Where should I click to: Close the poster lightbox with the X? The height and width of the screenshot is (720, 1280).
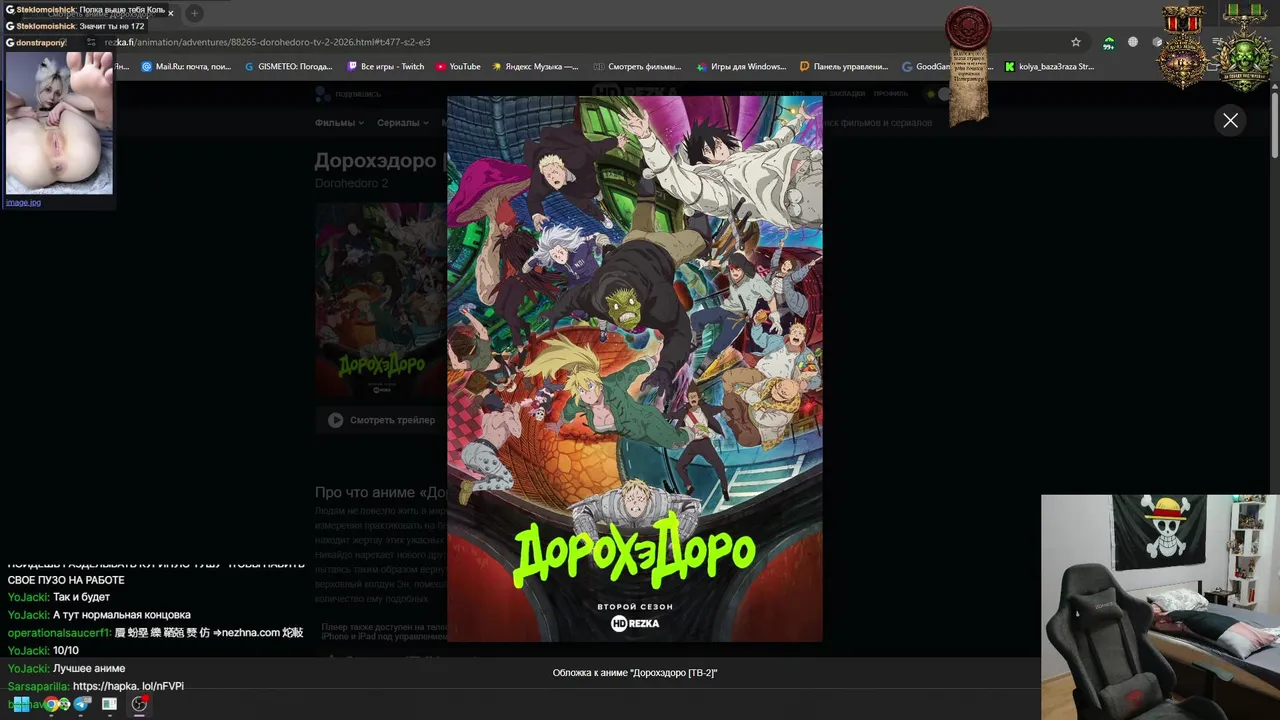[x=1230, y=121]
